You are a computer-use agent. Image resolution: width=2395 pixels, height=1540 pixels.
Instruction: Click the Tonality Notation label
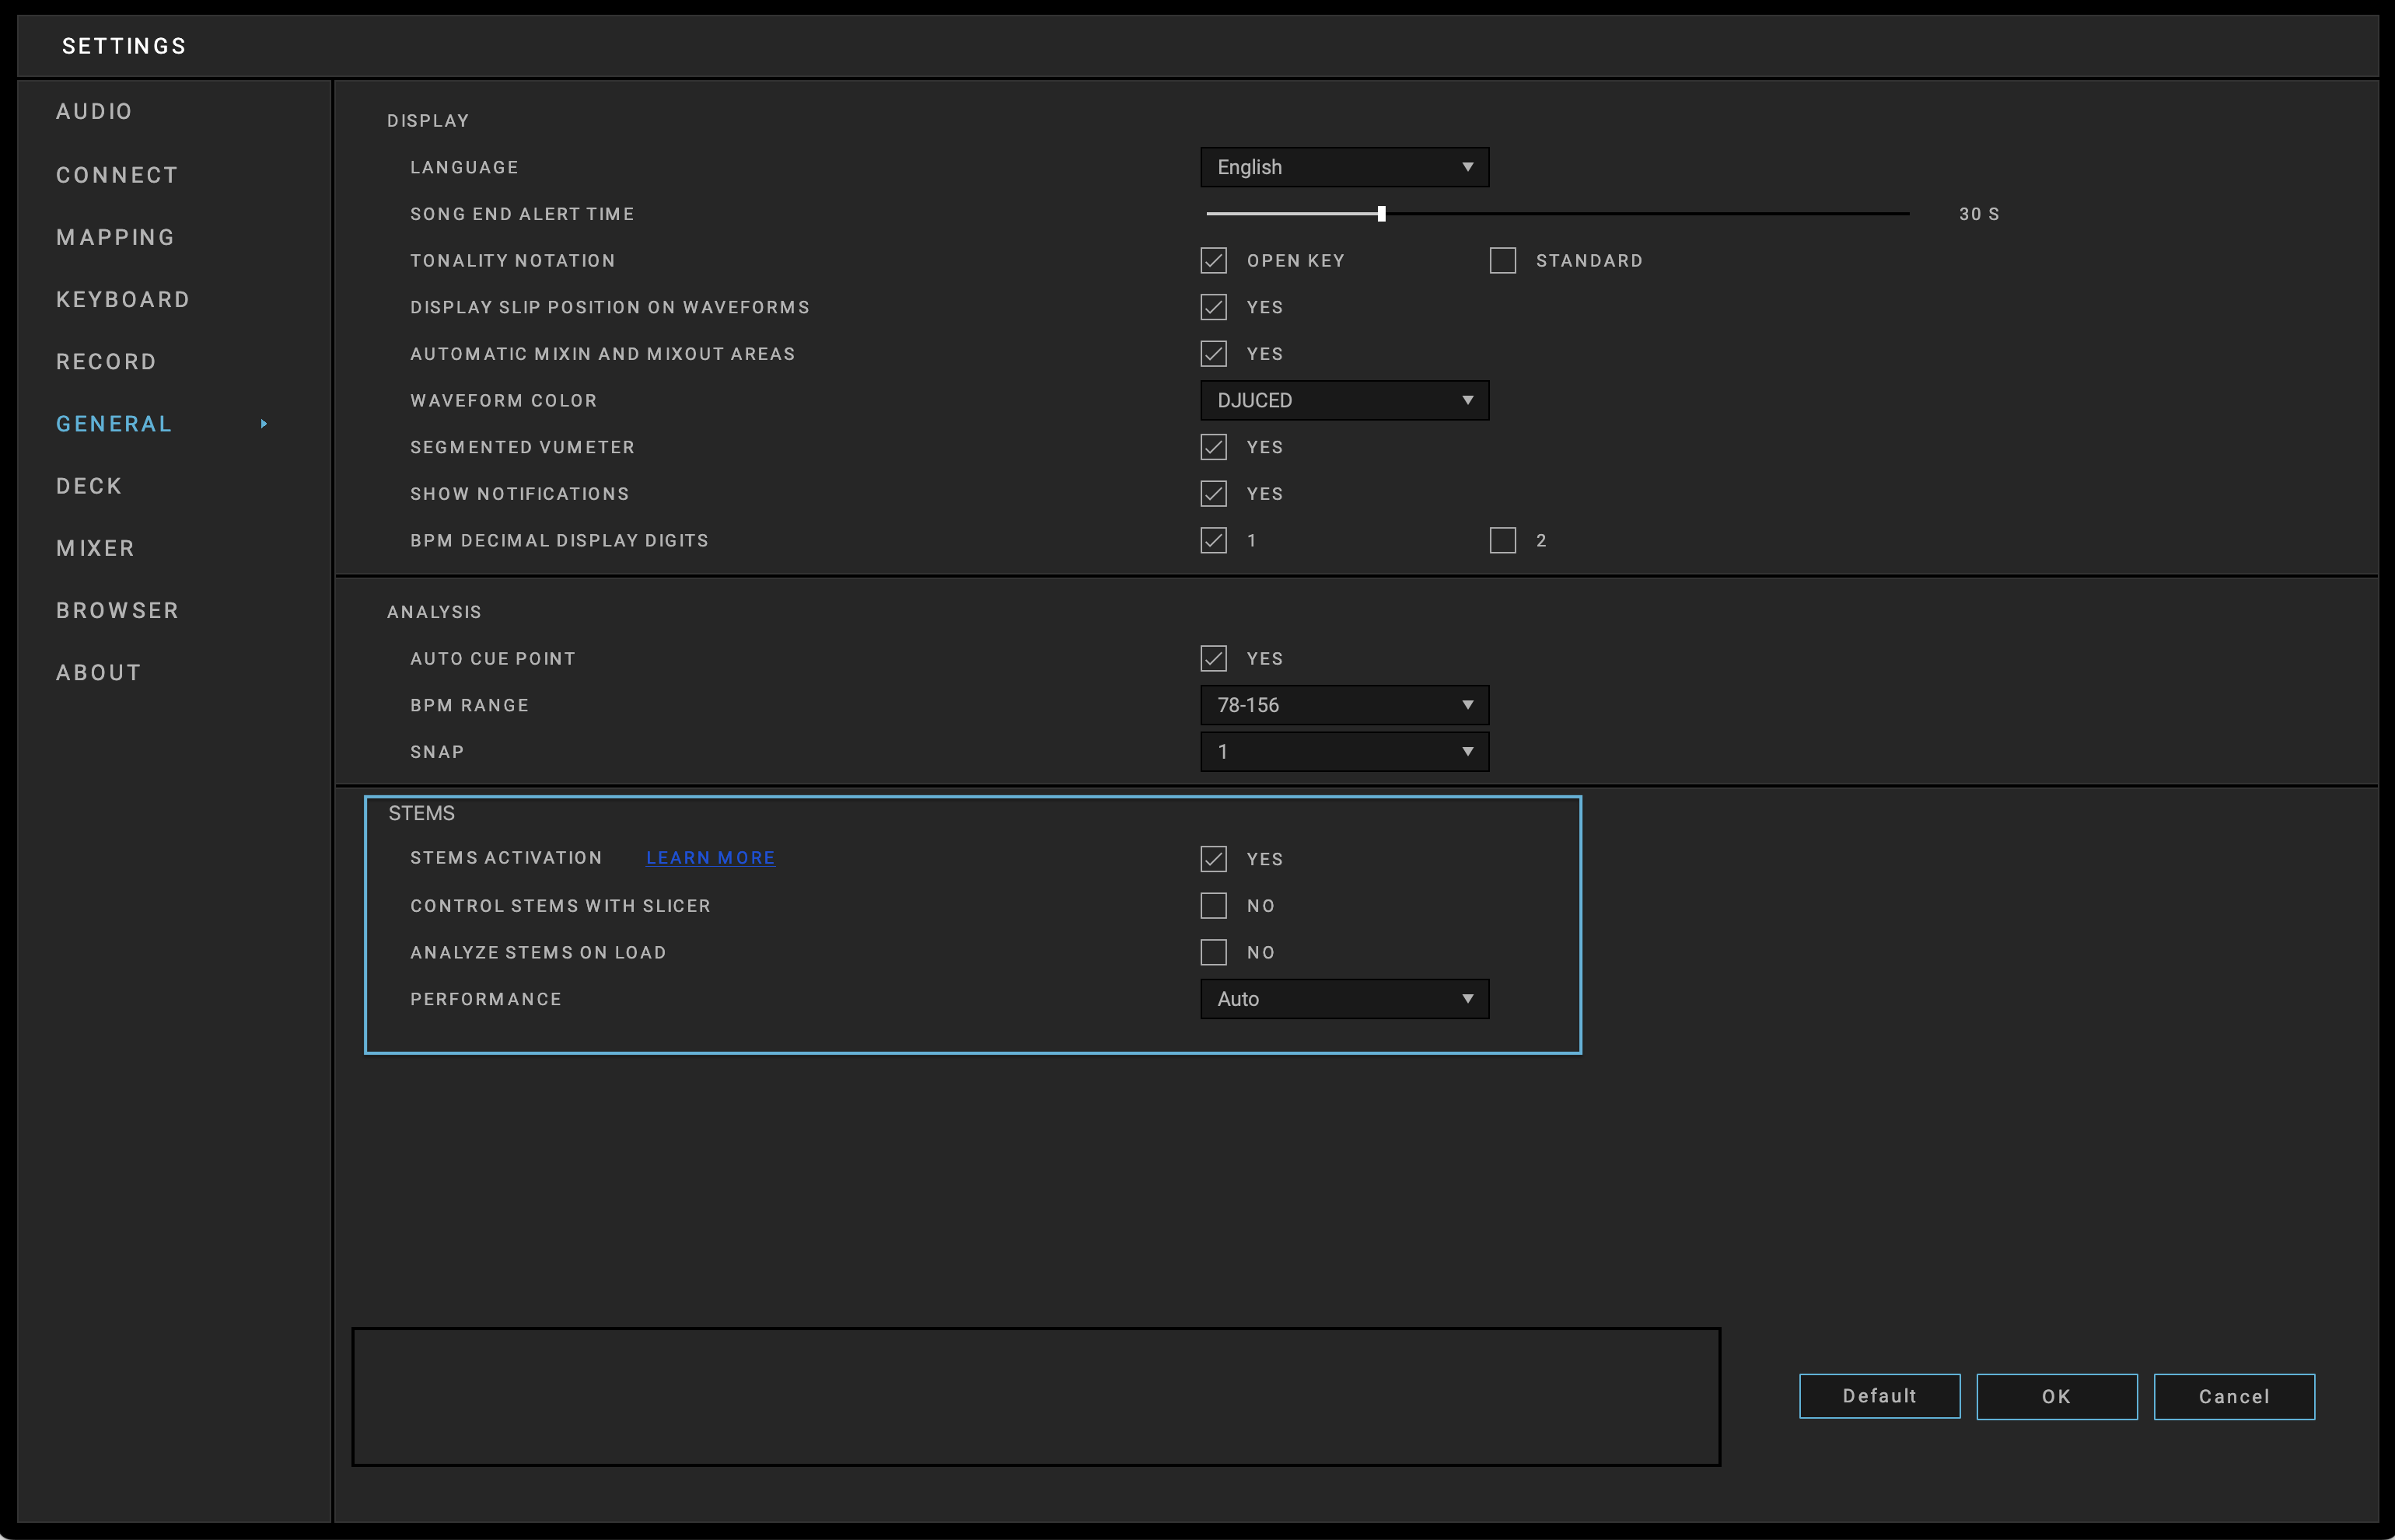click(x=513, y=261)
